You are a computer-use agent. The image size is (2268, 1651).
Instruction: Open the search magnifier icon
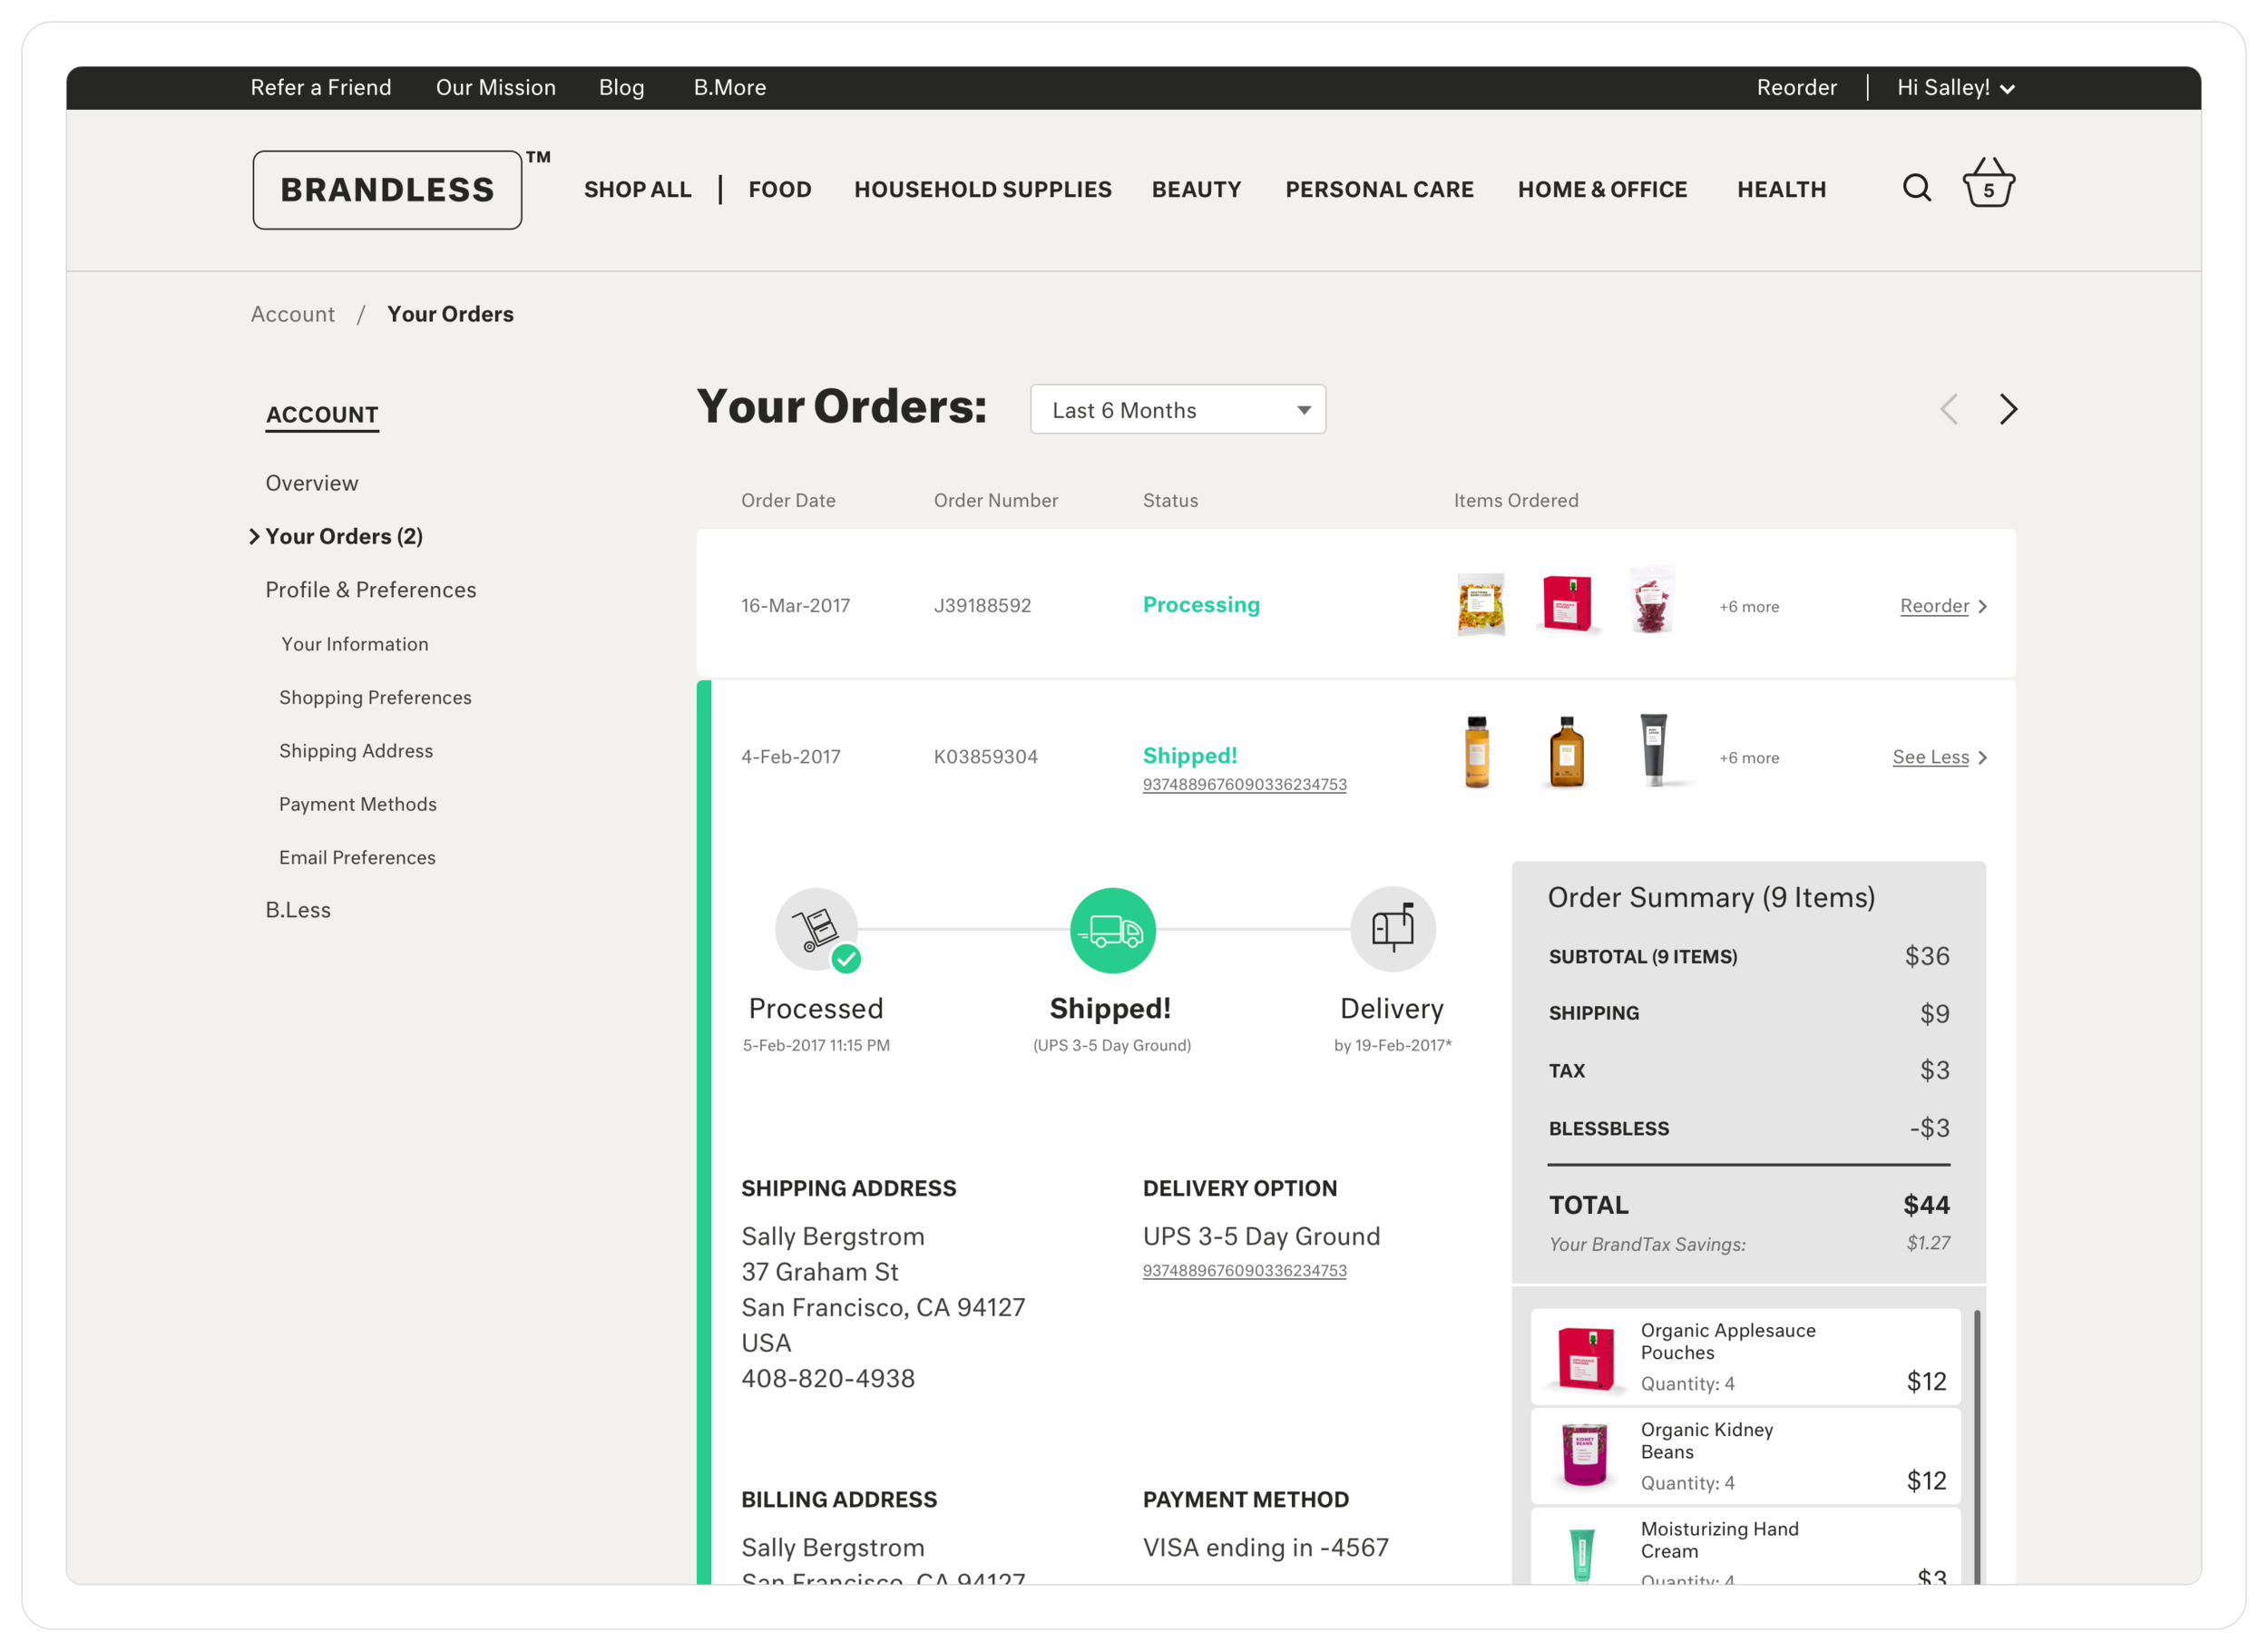click(x=1916, y=187)
